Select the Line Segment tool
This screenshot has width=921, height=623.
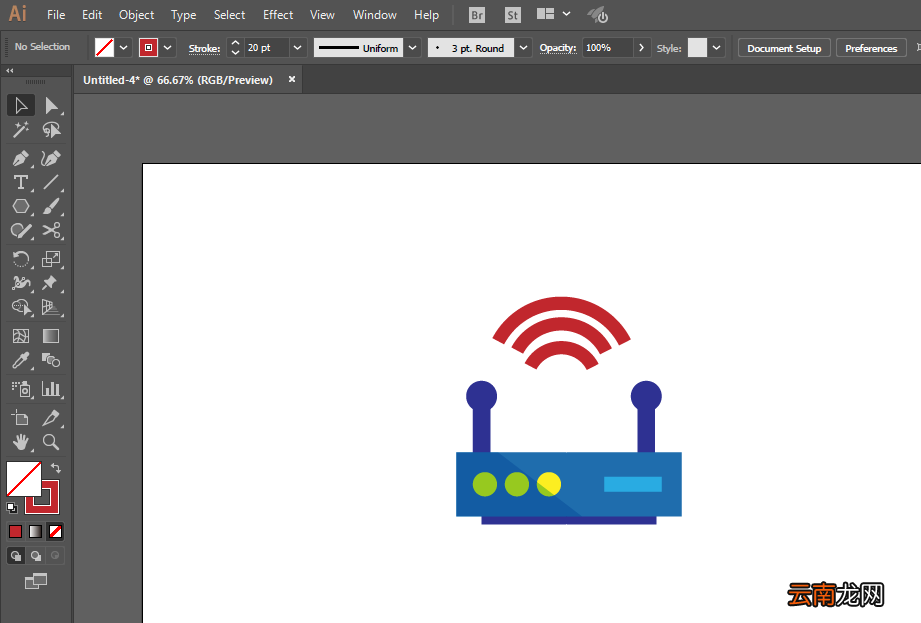point(51,183)
